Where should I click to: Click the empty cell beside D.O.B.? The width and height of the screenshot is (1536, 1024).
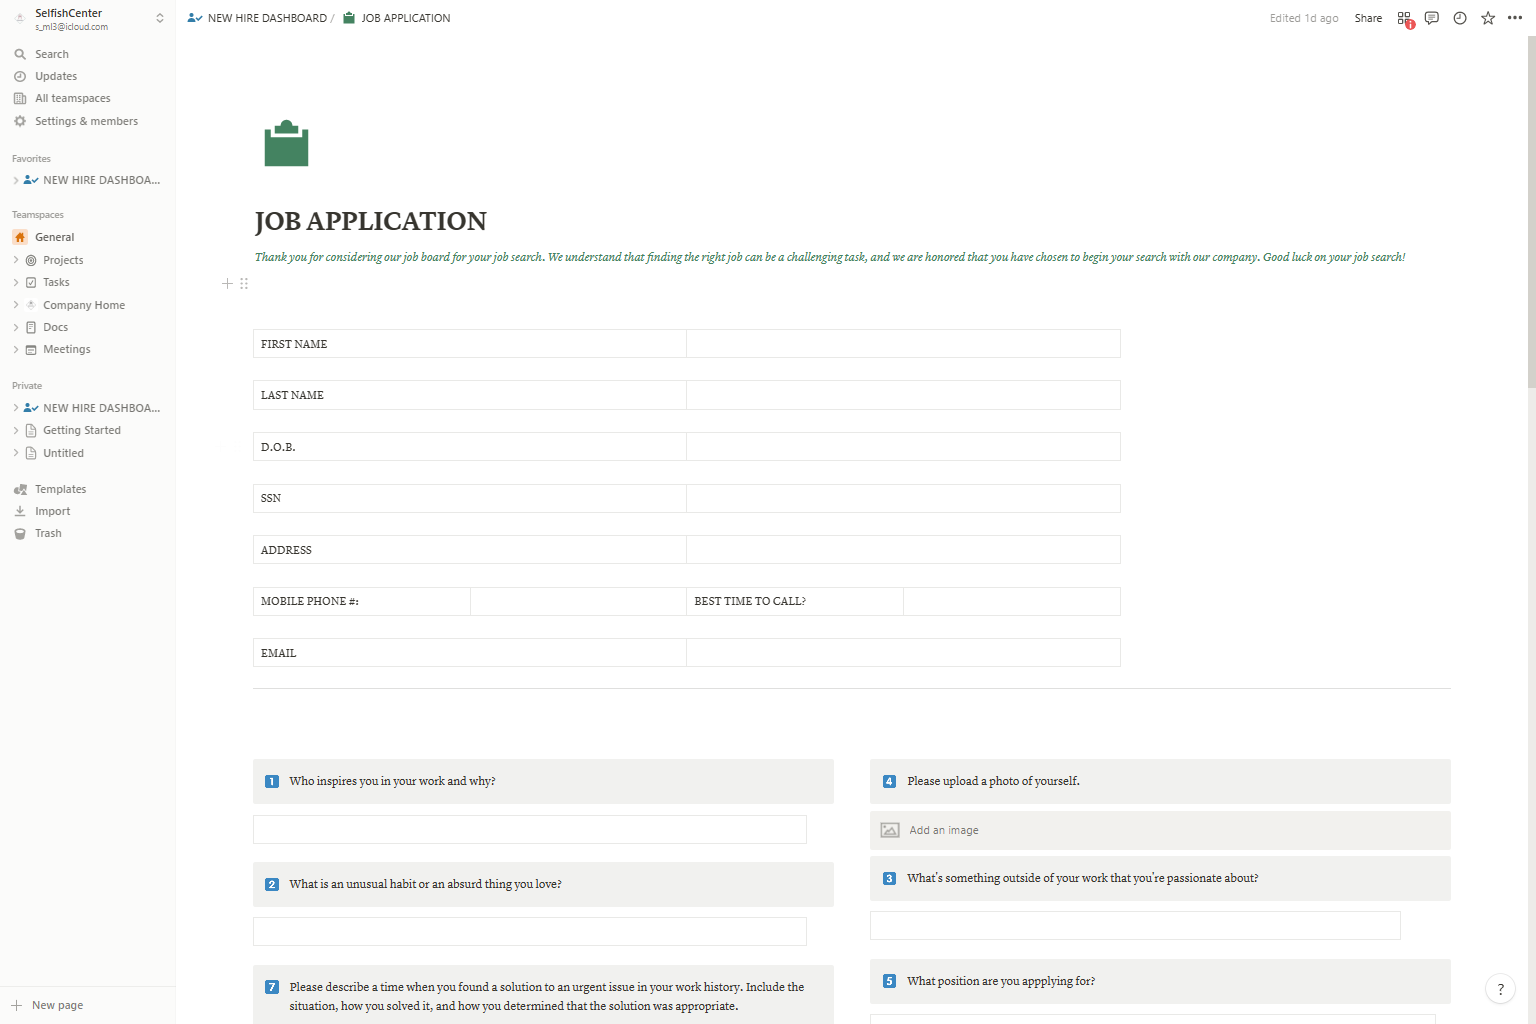[x=903, y=447]
